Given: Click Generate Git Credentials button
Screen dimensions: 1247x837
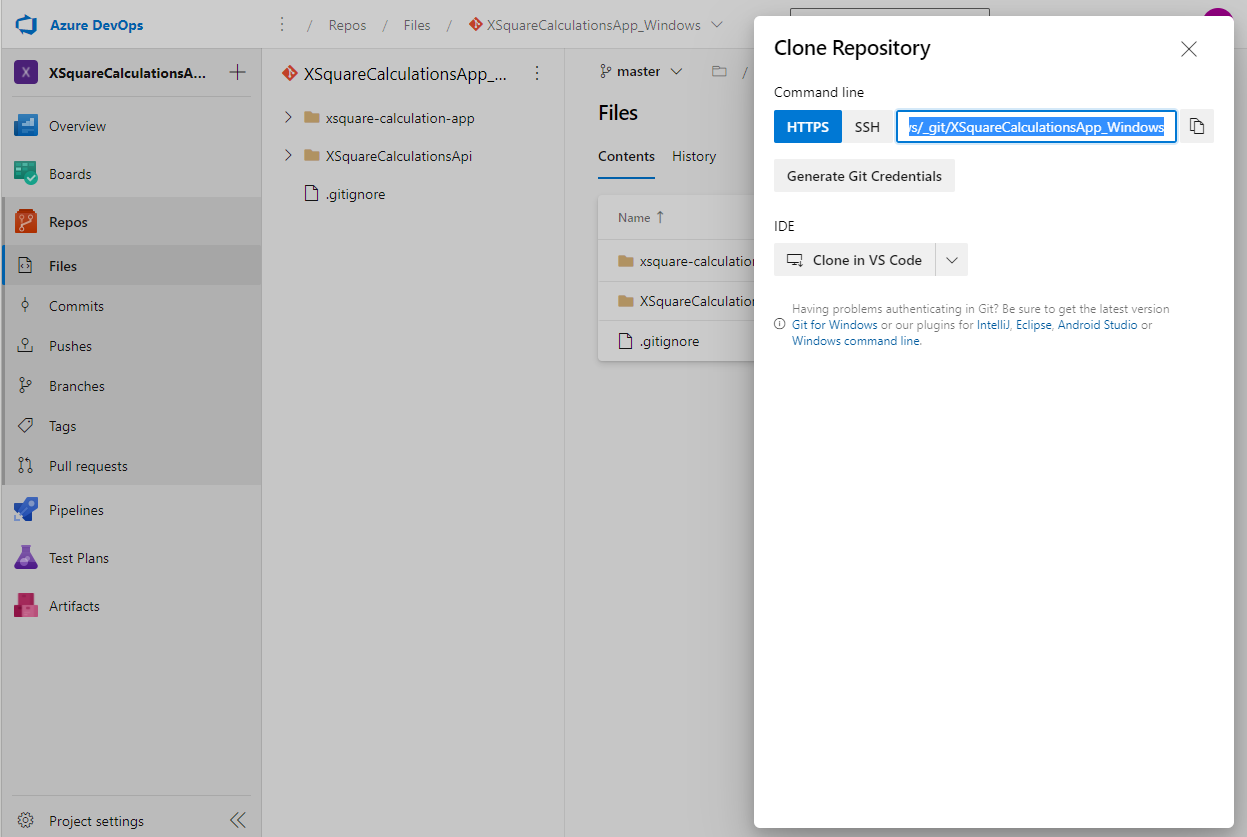Looking at the screenshot, I should (864, 176).
